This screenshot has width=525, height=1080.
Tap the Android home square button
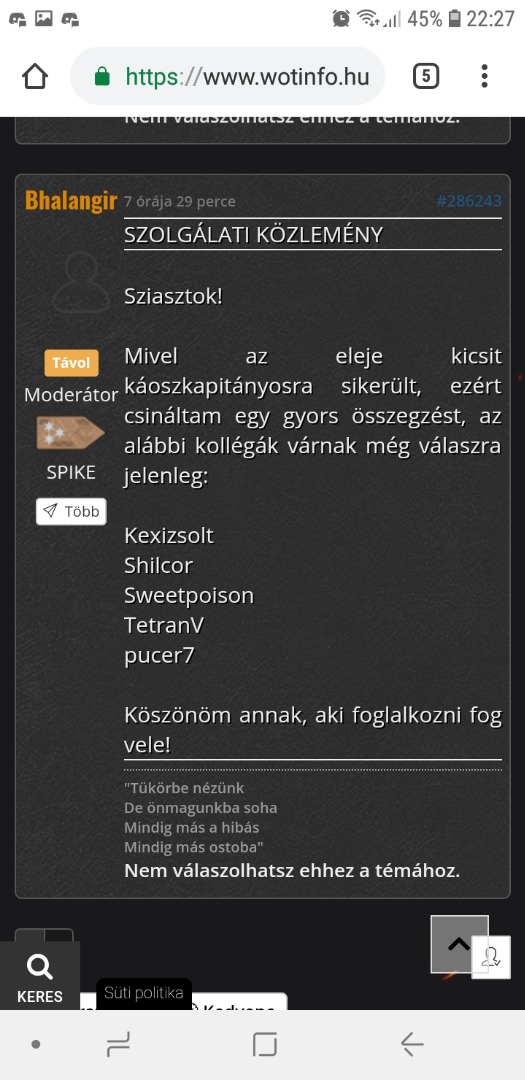pyautogui.click(x=265, y=1045)
